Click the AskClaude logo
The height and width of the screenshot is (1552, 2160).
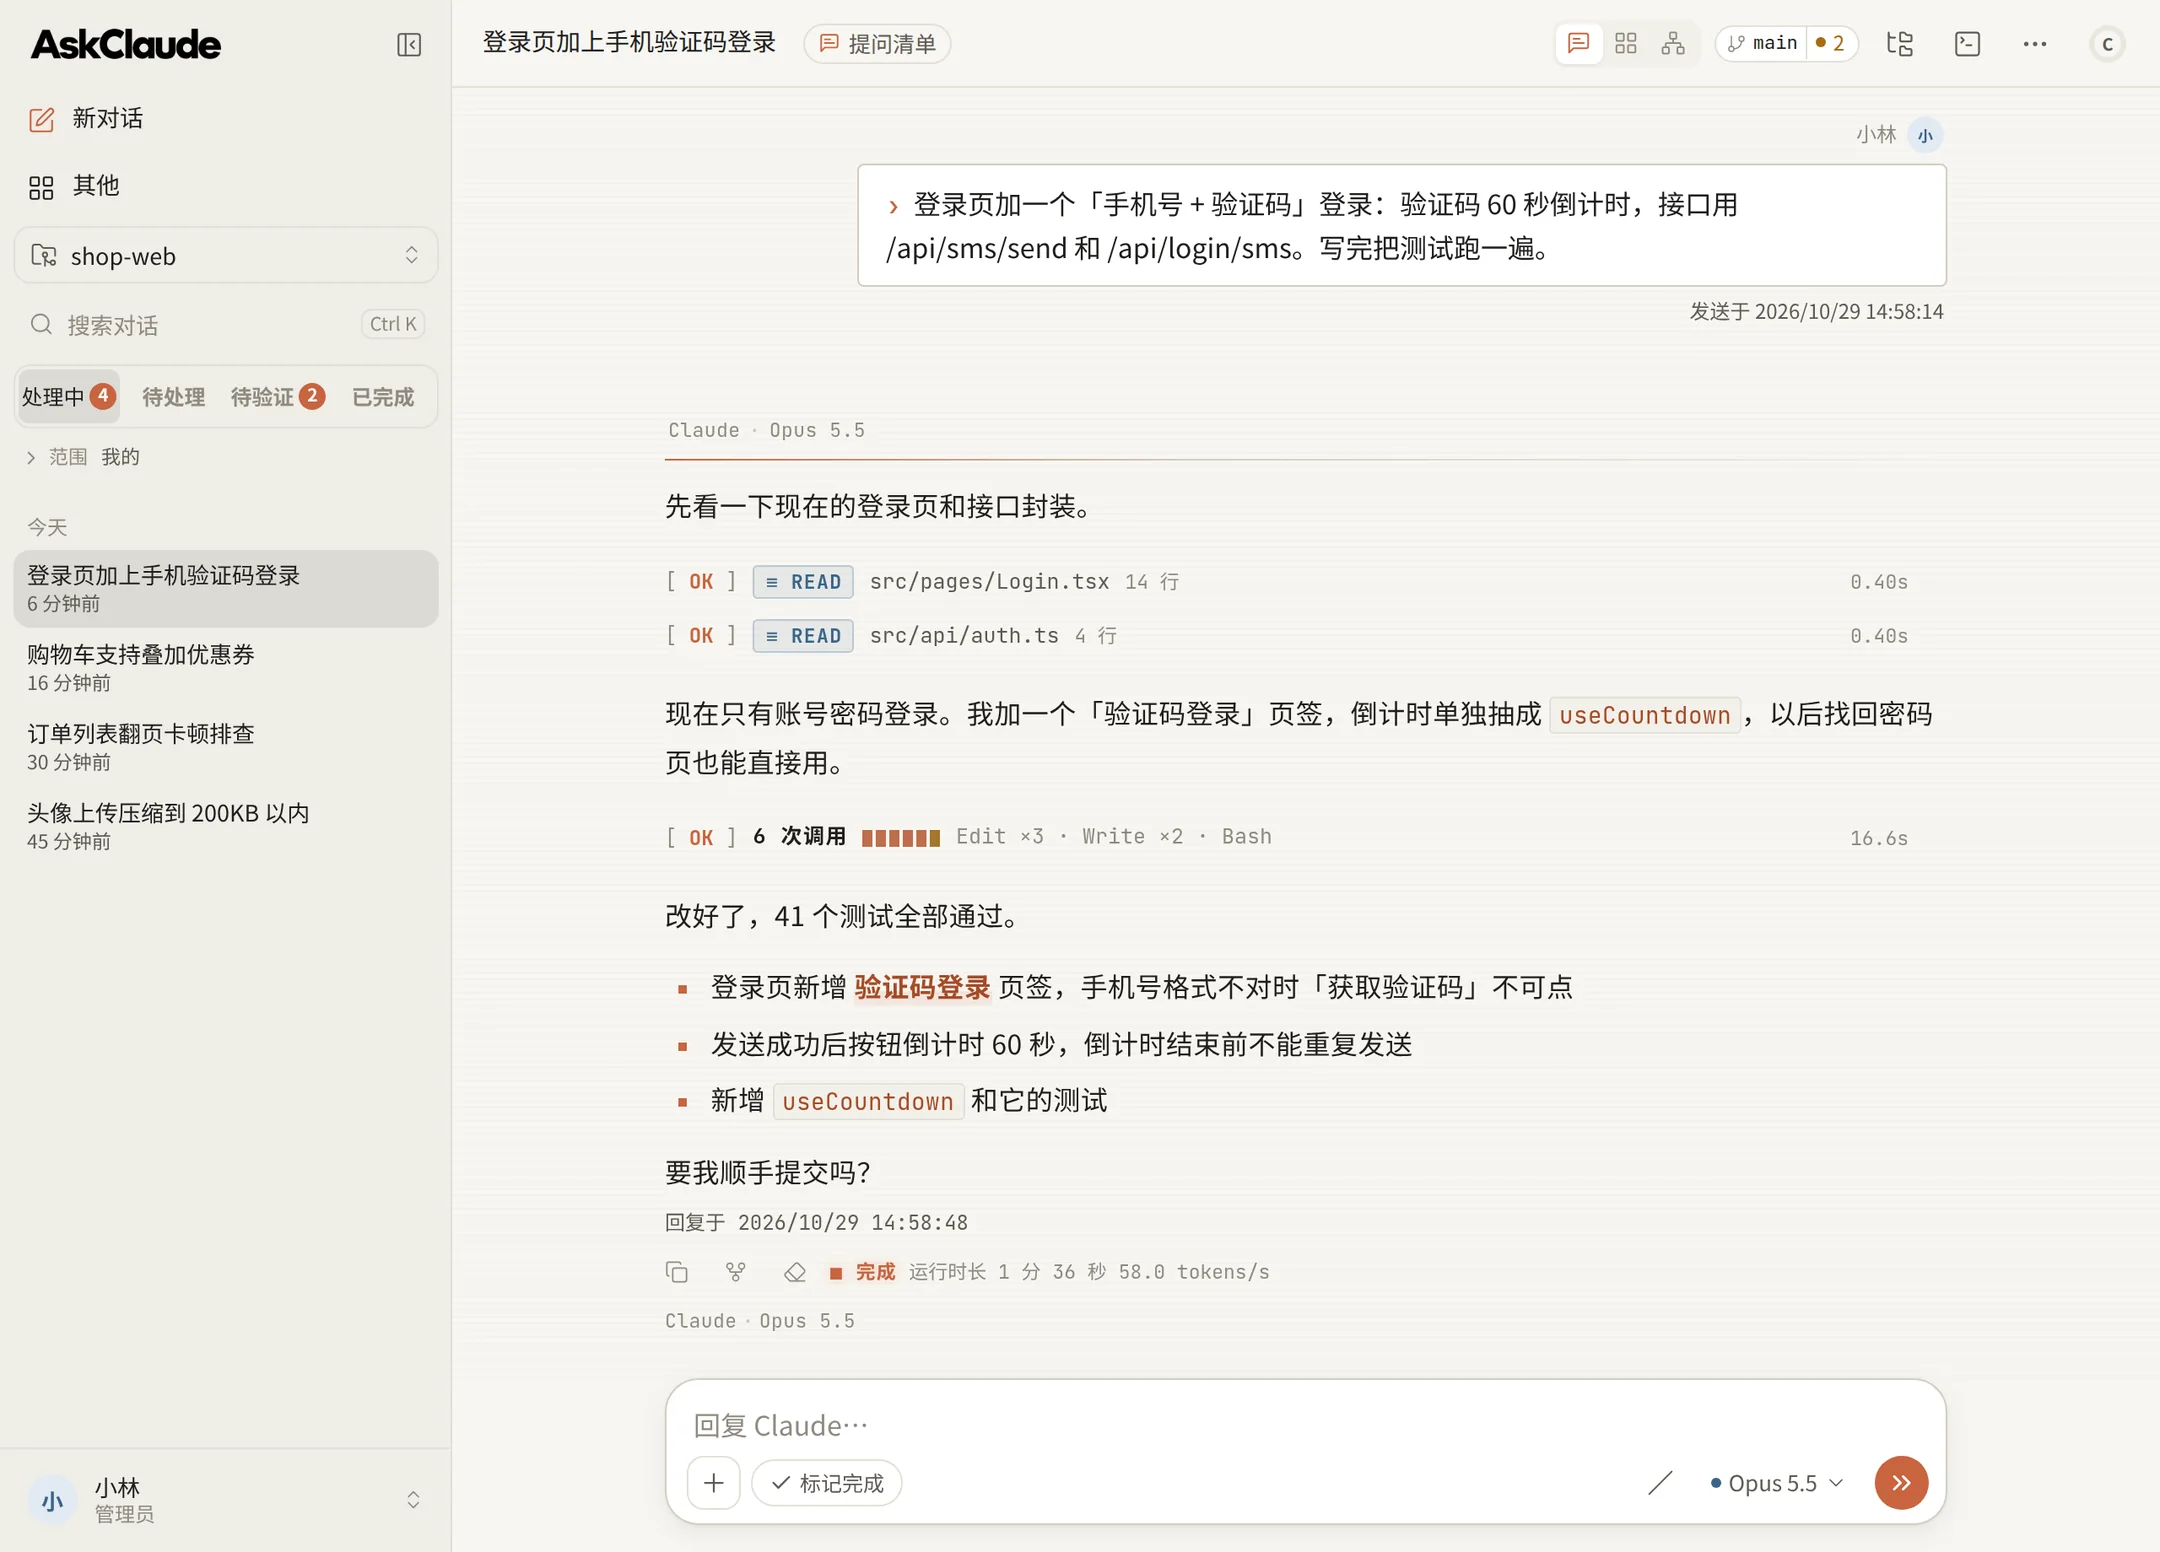(126, 44)
